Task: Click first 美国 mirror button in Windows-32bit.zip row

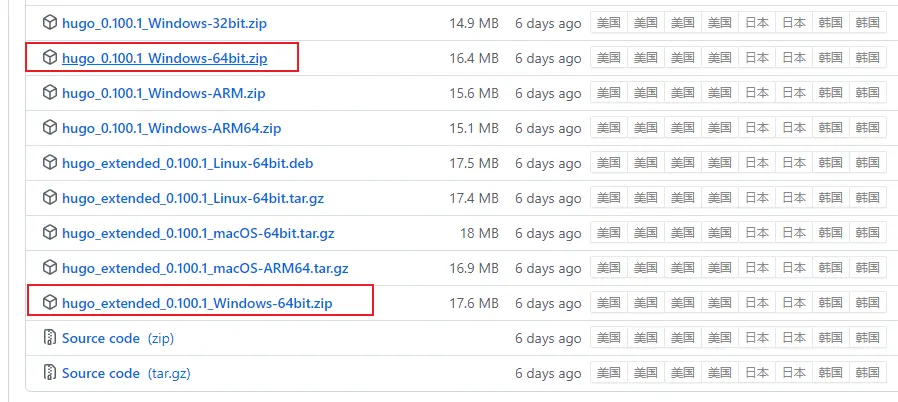Action: pos(609,23)
